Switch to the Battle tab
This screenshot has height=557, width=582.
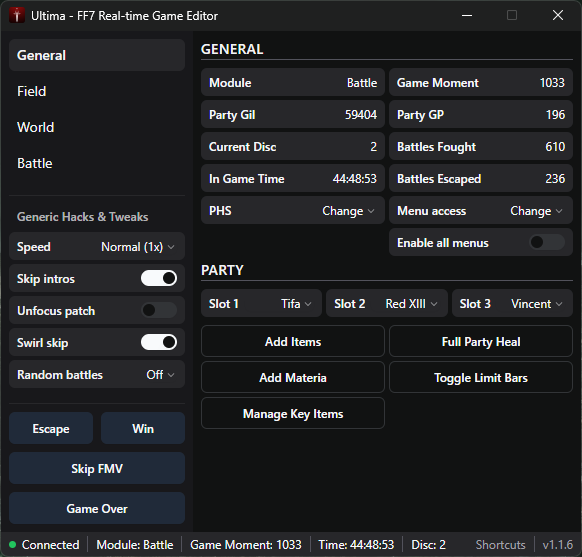click(97, 163)
